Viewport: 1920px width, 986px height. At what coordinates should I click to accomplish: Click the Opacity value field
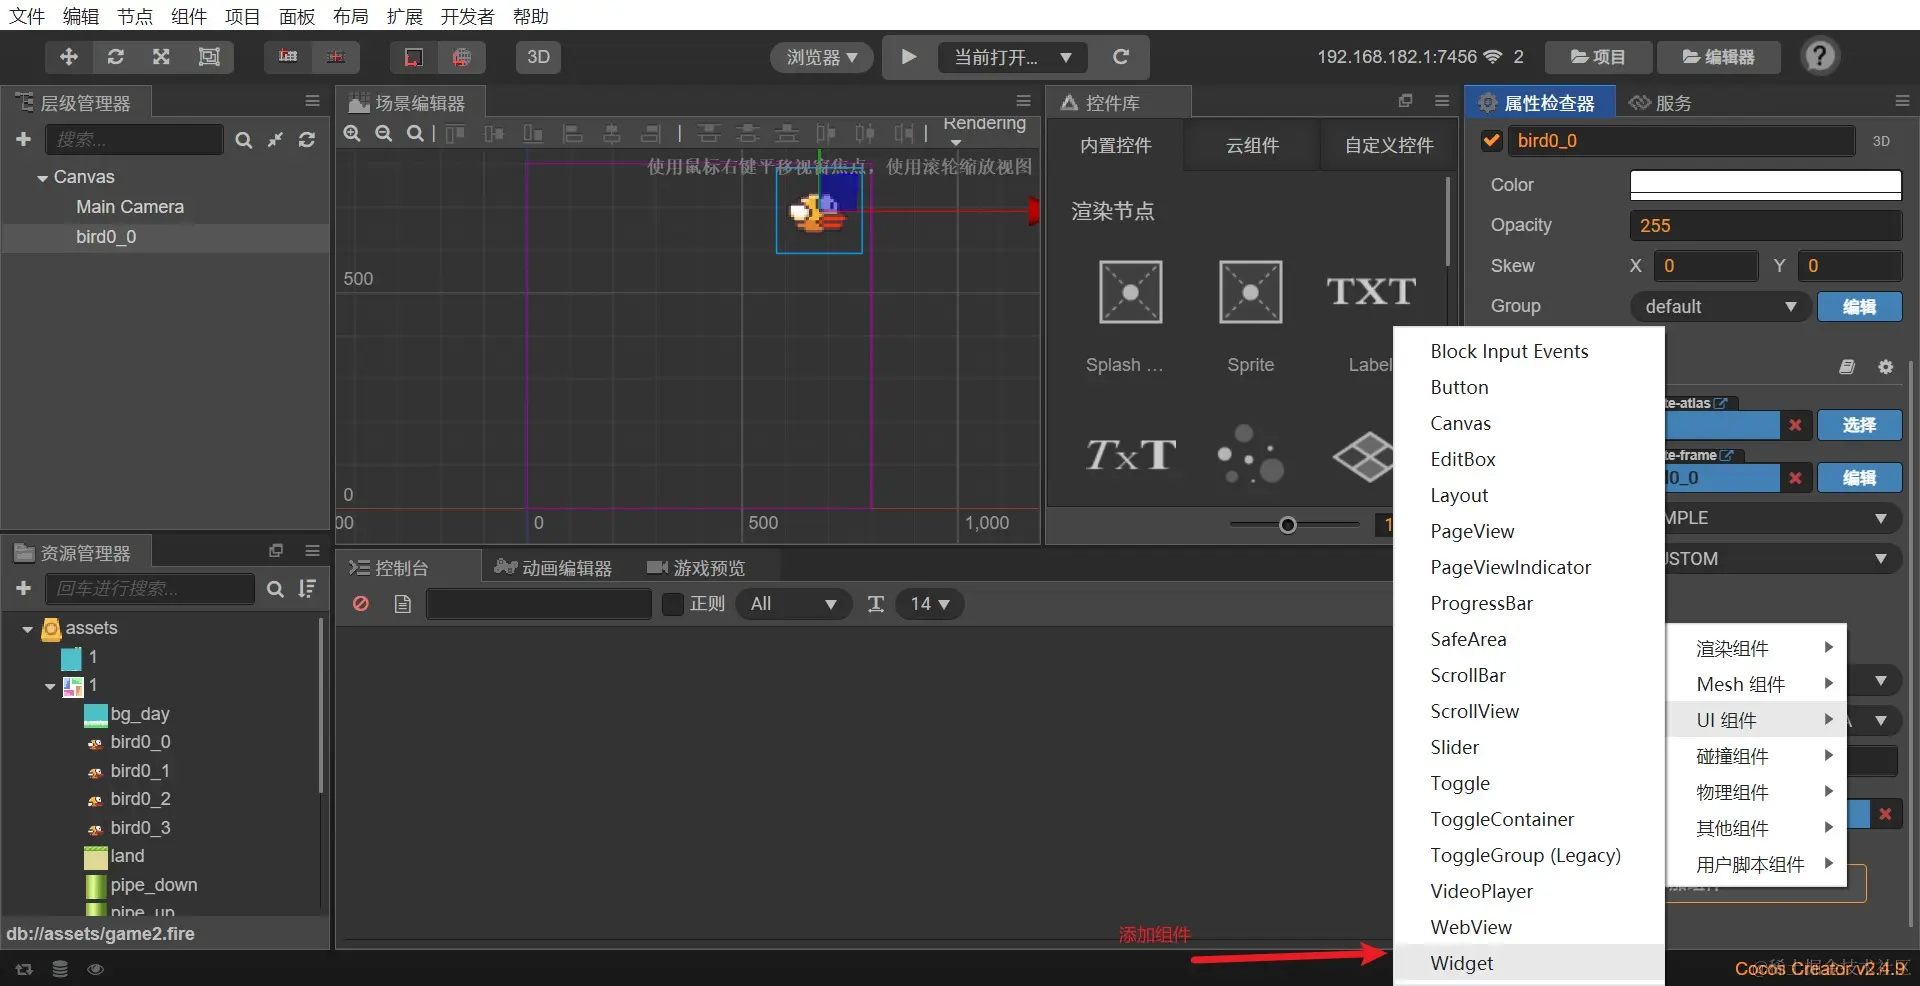coord(1765,226)
